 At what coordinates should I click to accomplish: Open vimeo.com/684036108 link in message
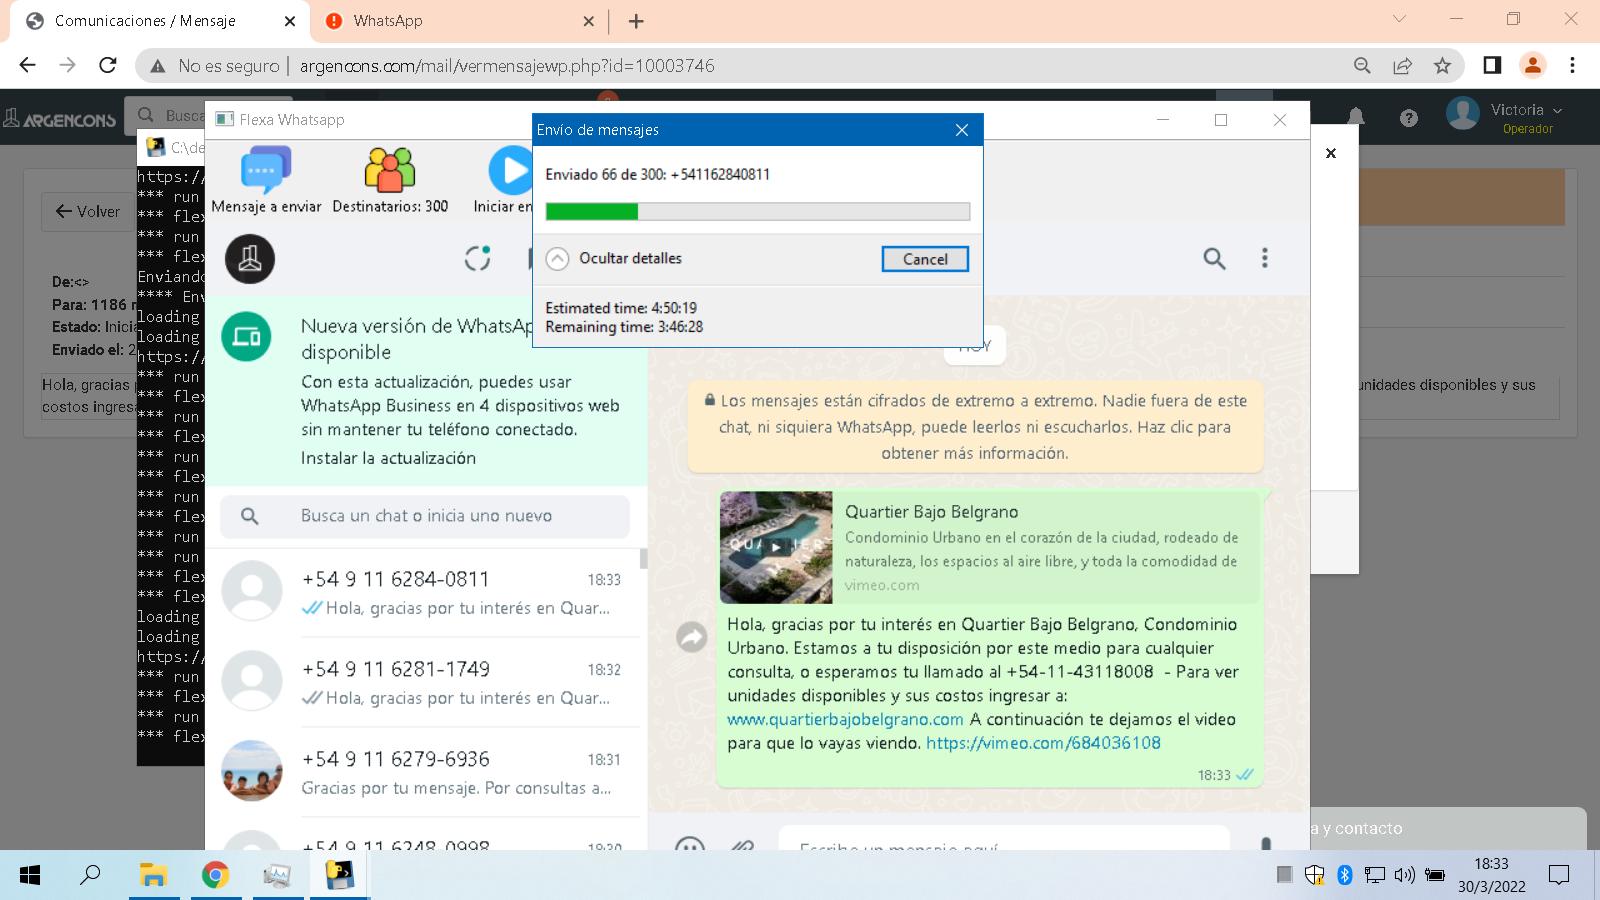(x=1043, y=743)
